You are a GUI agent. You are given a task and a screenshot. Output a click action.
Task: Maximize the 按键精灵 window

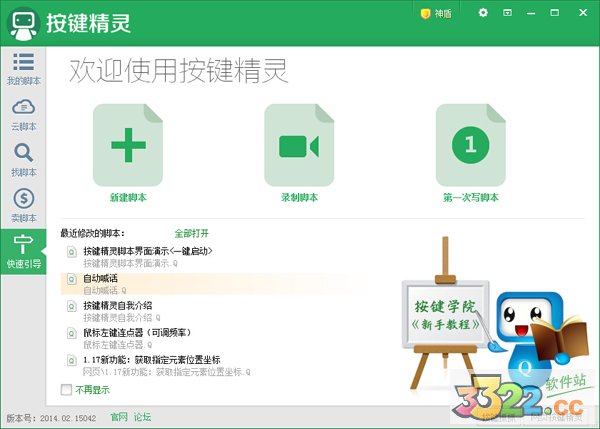(x=554, y=13)
